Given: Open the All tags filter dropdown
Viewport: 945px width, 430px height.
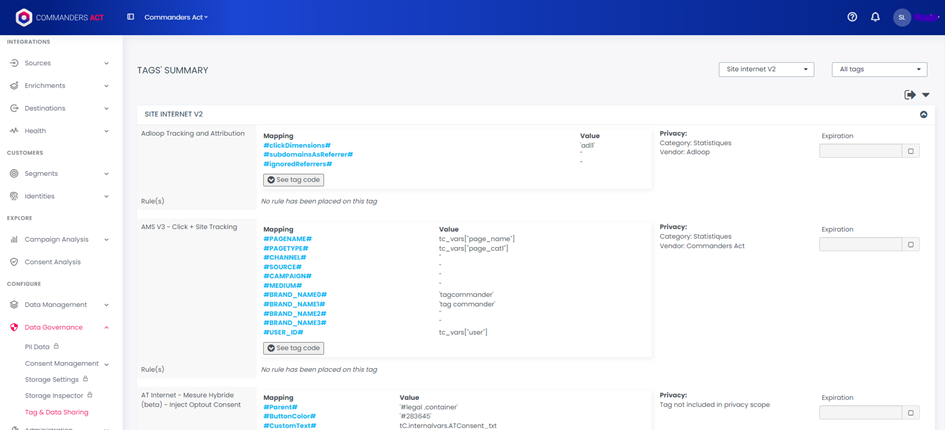Looking at the screenshot, I should (x=878, y=69).
